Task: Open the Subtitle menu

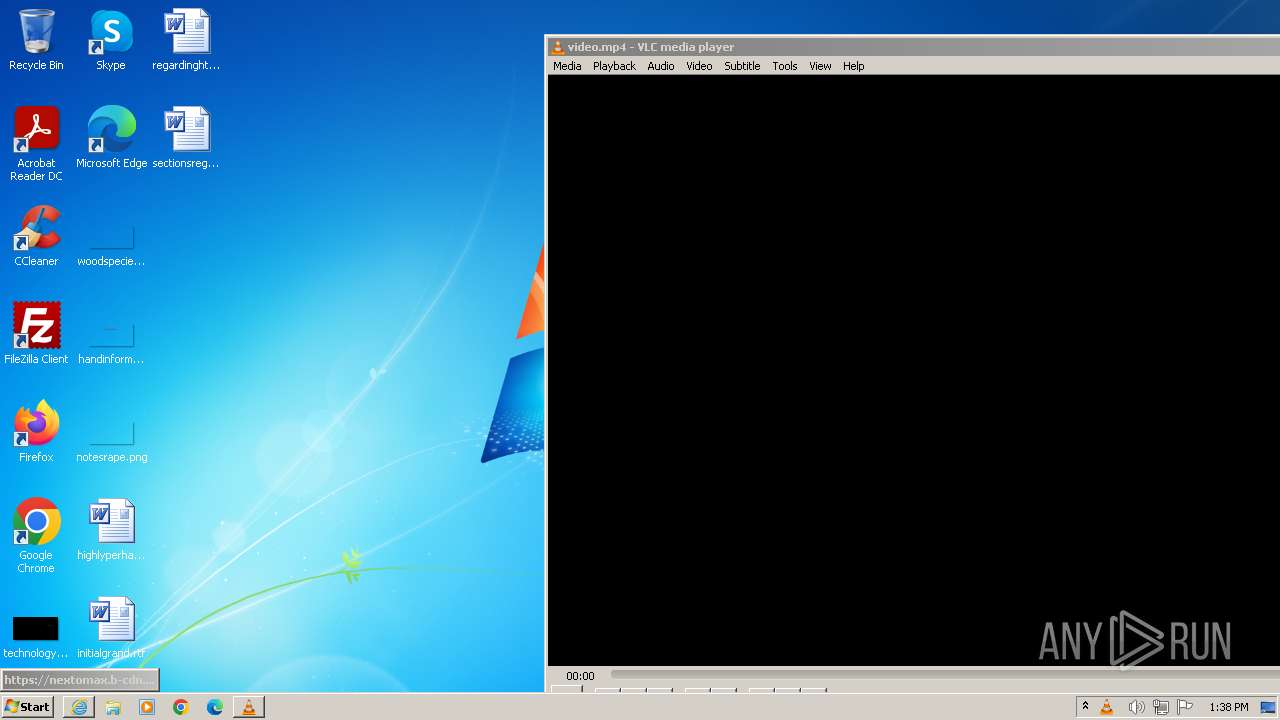Action: click(742, 66)
